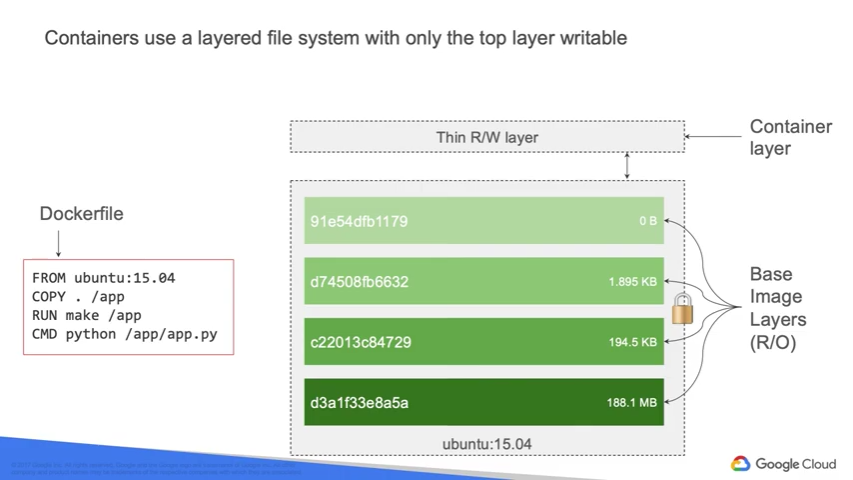853x480 pixels.
Task: Click the Container layer label
Action: coord(790,137)
